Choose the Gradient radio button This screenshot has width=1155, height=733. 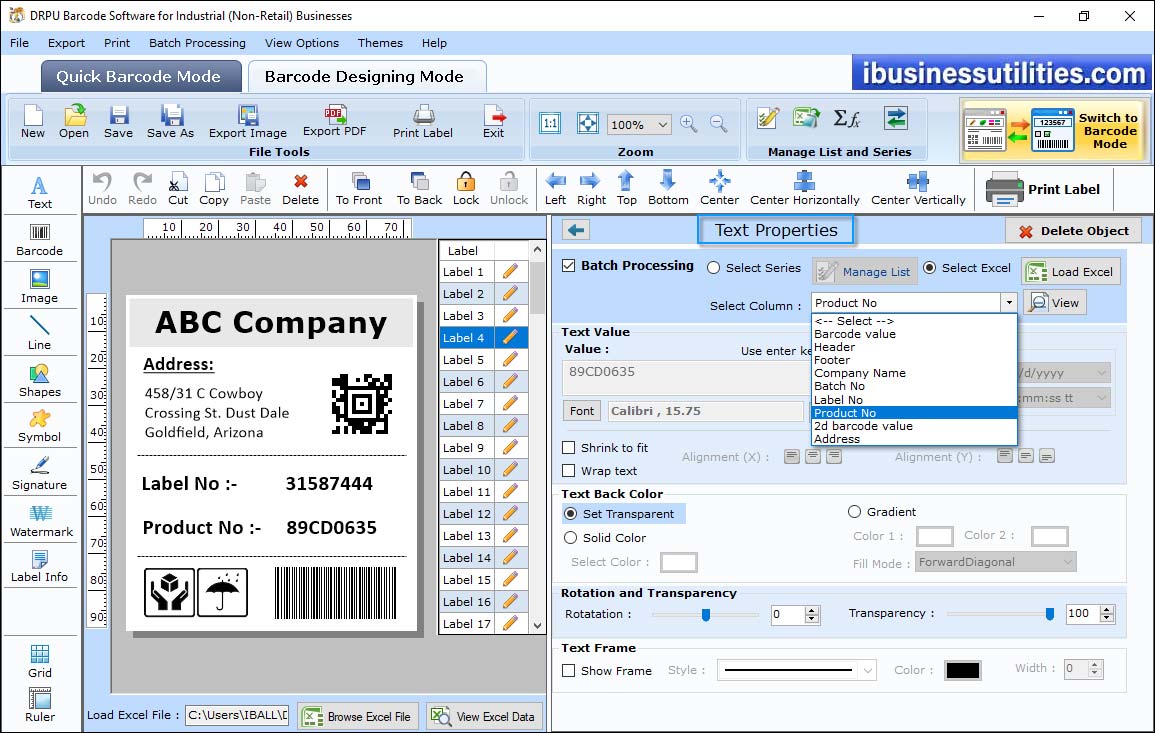point(854,512)
